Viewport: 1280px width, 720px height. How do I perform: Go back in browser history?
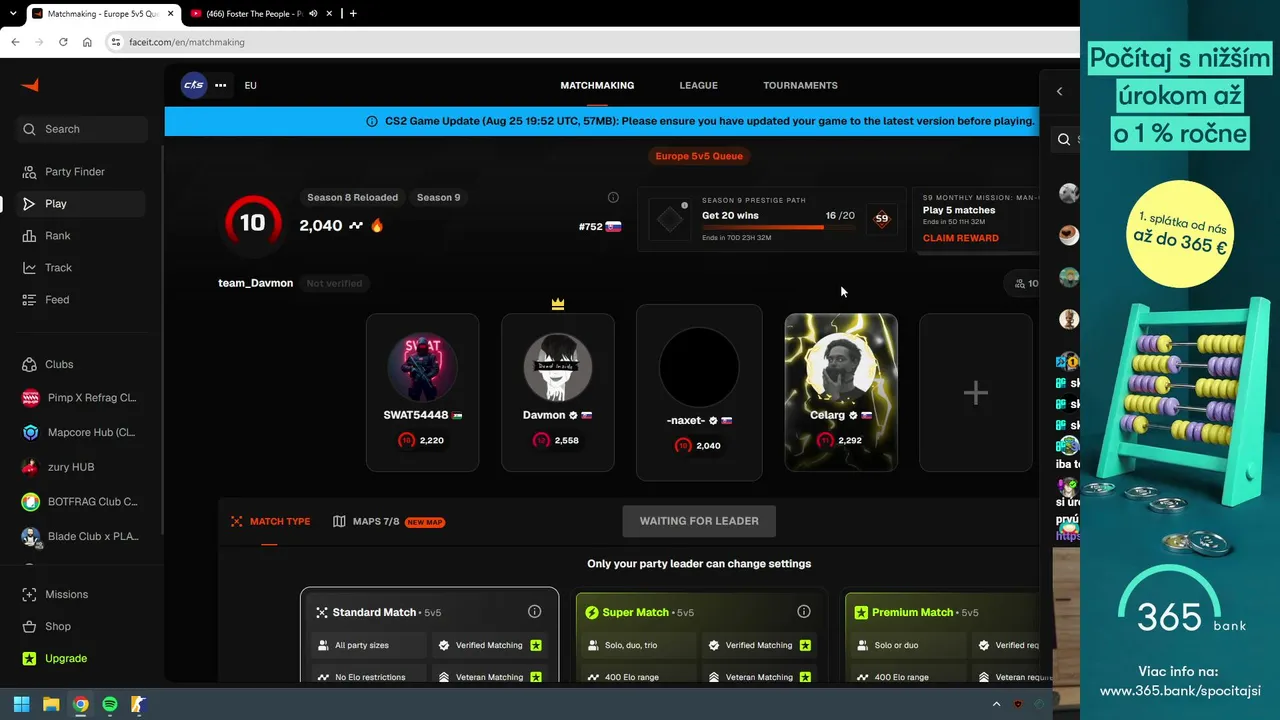[15, 42]
